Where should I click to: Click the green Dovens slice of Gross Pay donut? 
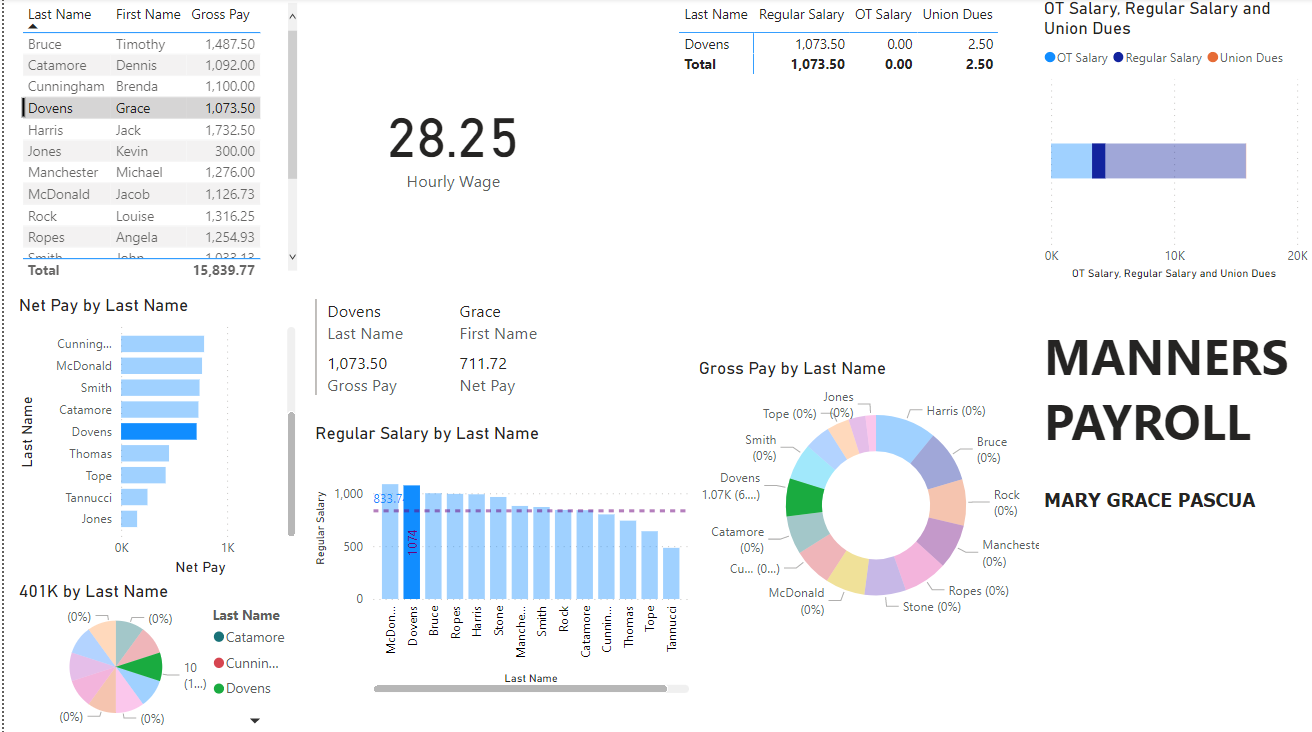tap(804, 497)
